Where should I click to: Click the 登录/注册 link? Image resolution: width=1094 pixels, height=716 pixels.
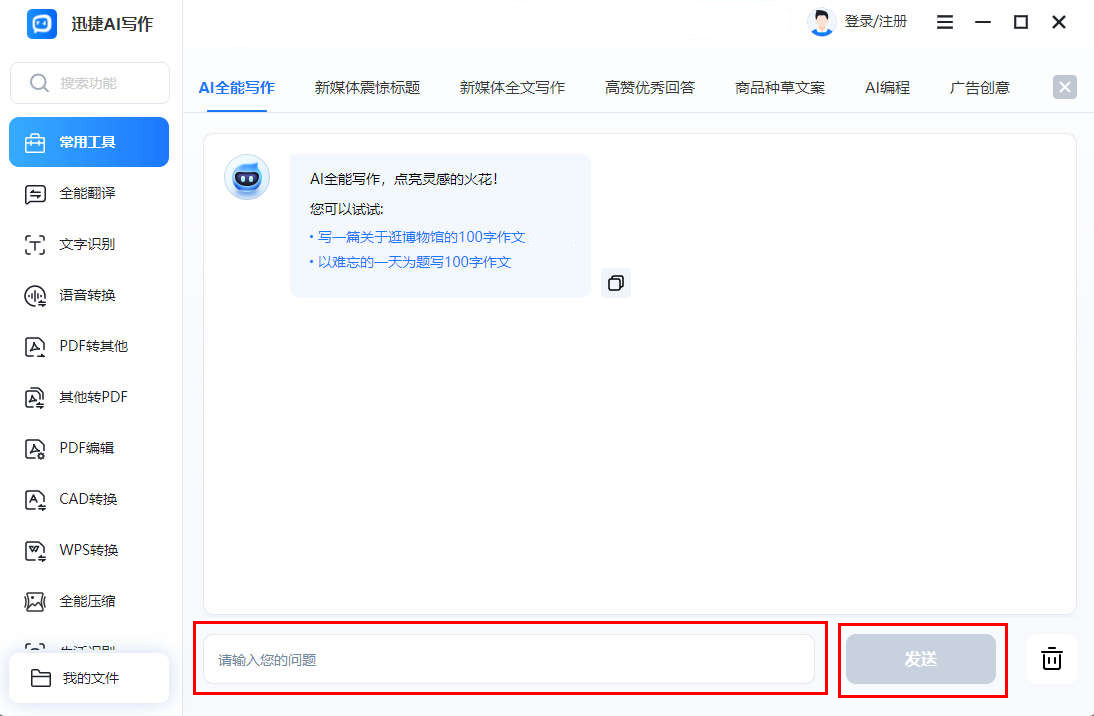click(x=876, y=22)
